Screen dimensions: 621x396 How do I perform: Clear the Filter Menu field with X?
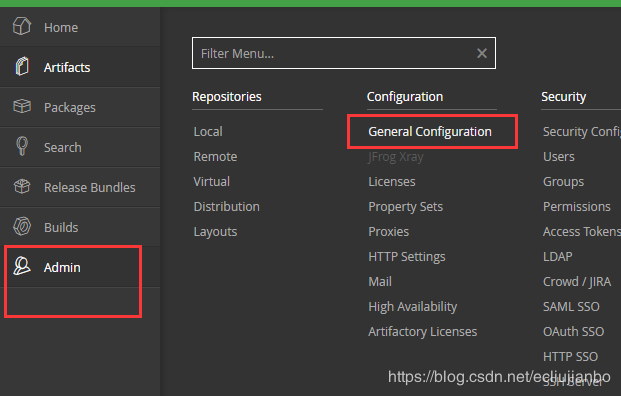coord(482,53)
